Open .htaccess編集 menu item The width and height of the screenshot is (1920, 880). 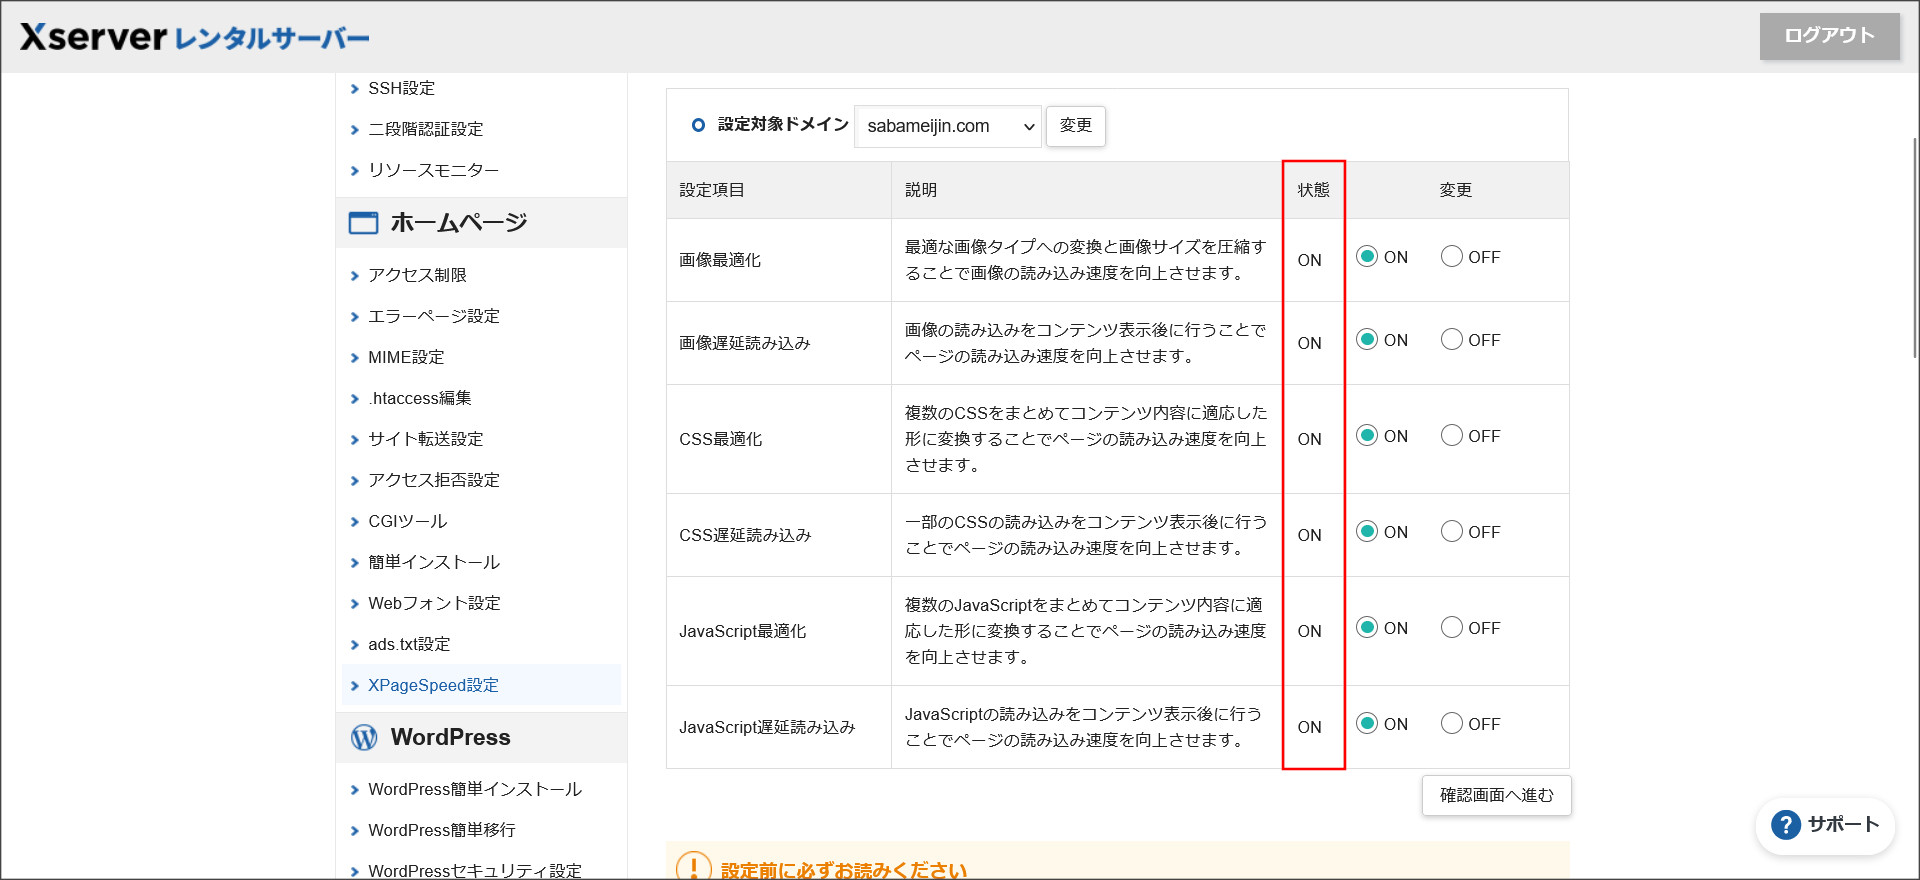[x=420, y=399]
